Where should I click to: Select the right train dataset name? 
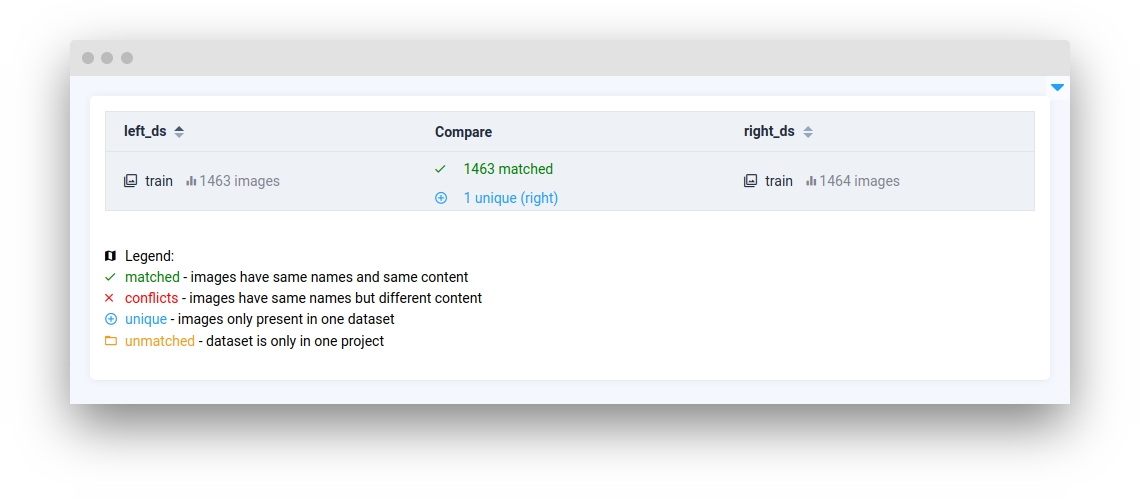tap(779, 181)
